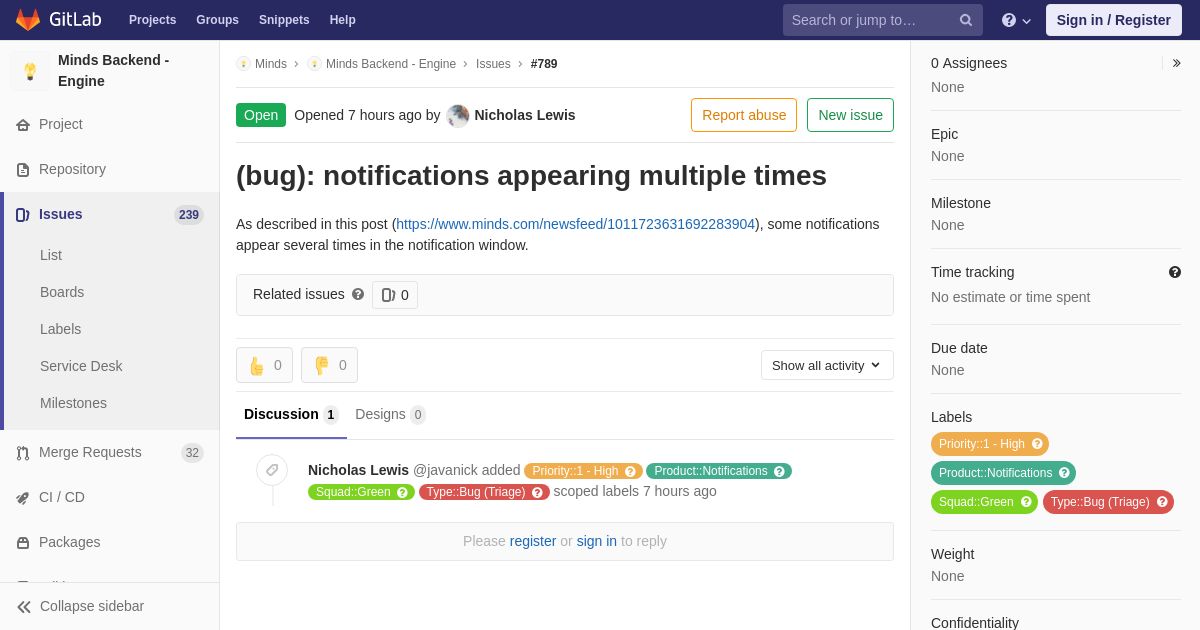Screen dimensions: 1200x630
Task: Click the help icon on activity Type::Bug (Triage) label
Action: [x=537, y=492]
